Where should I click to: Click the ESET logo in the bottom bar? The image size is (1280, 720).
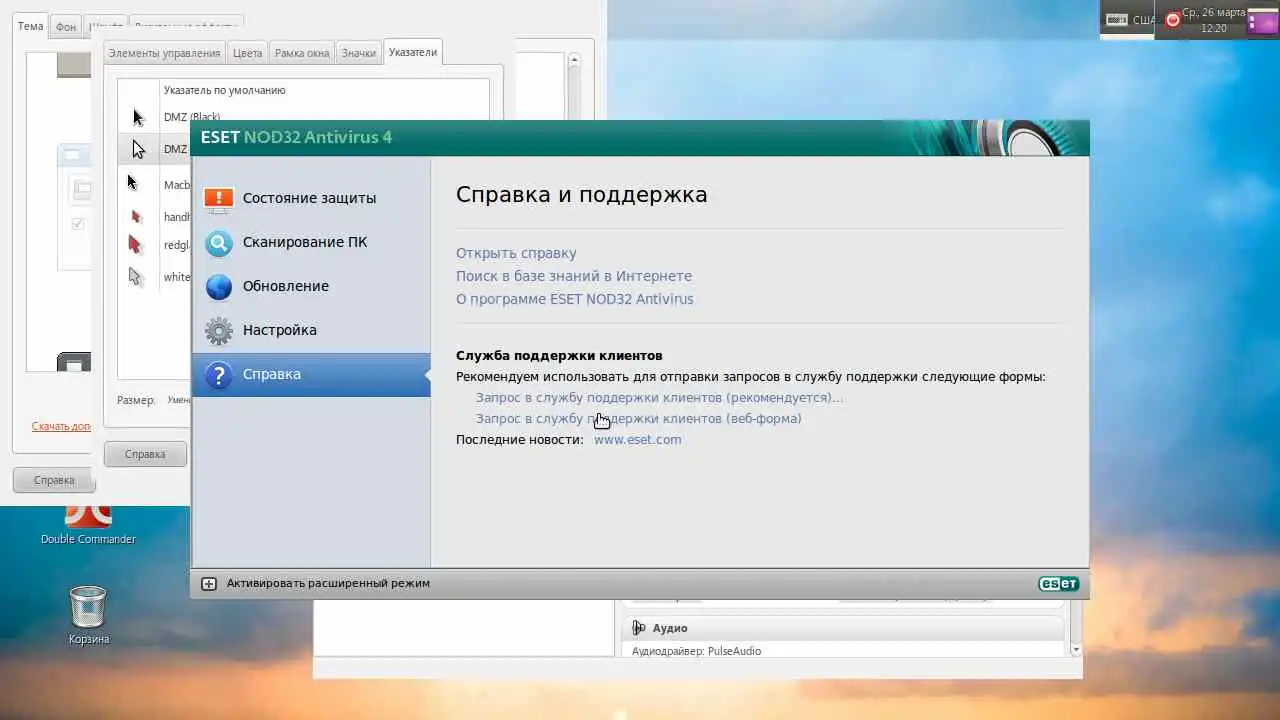click(x=1058, y=583)
